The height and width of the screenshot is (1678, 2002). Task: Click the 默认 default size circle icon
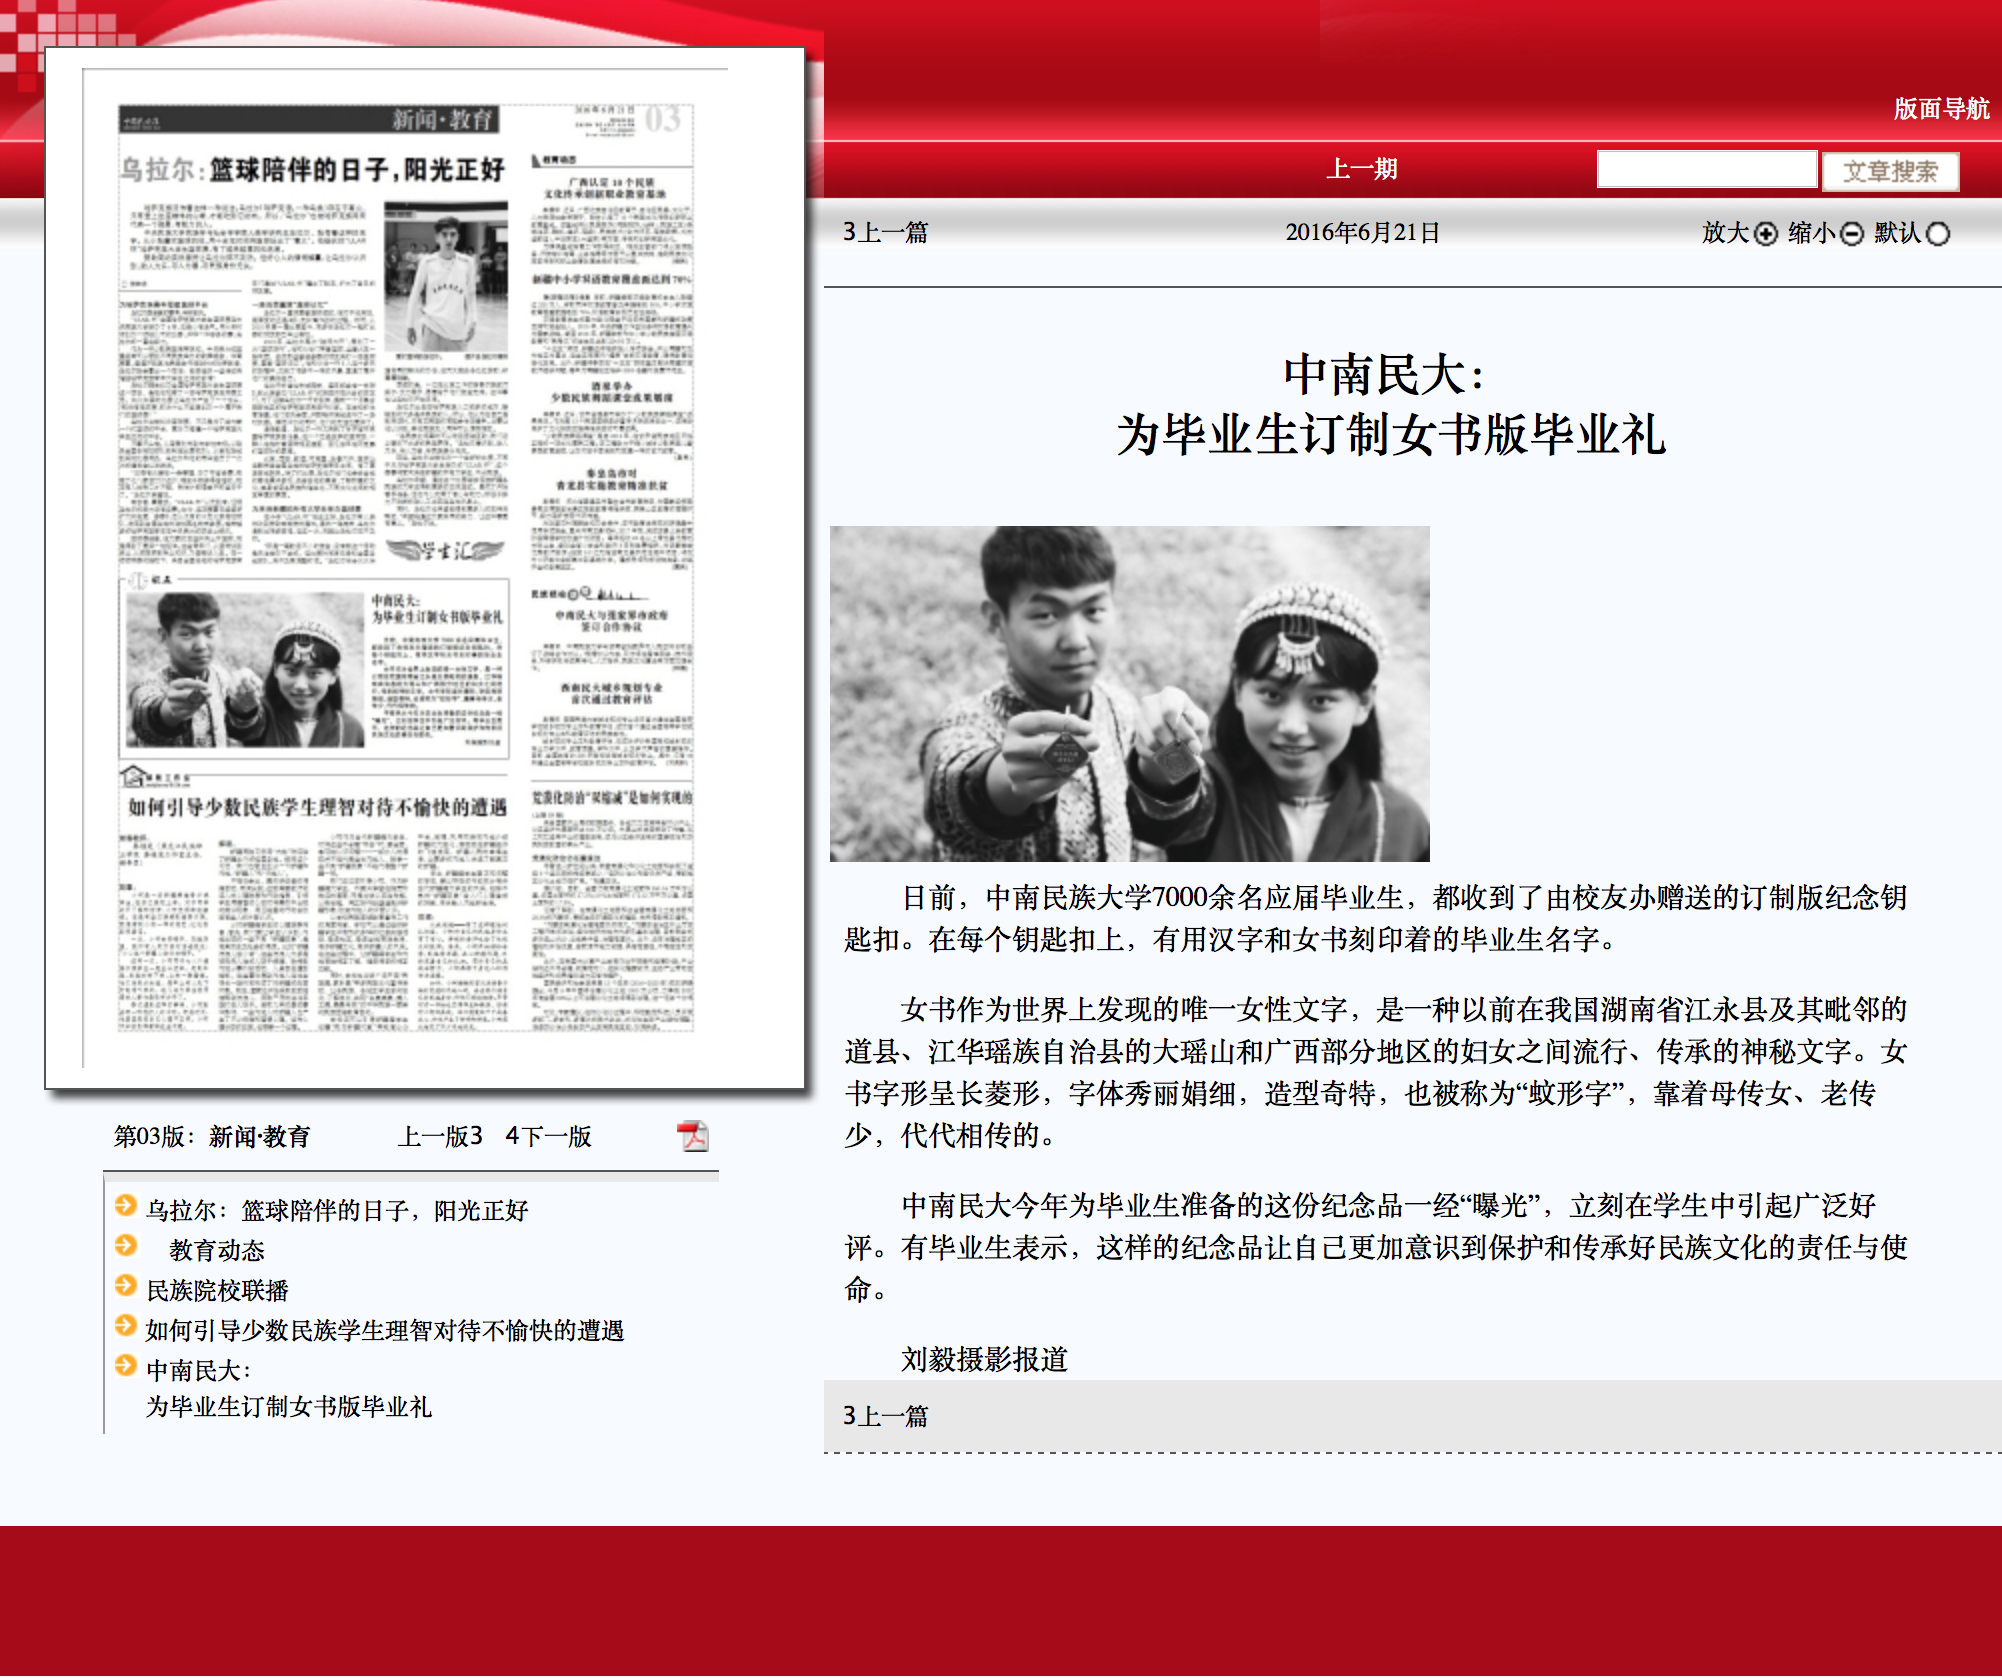[x=1938, y=234]
